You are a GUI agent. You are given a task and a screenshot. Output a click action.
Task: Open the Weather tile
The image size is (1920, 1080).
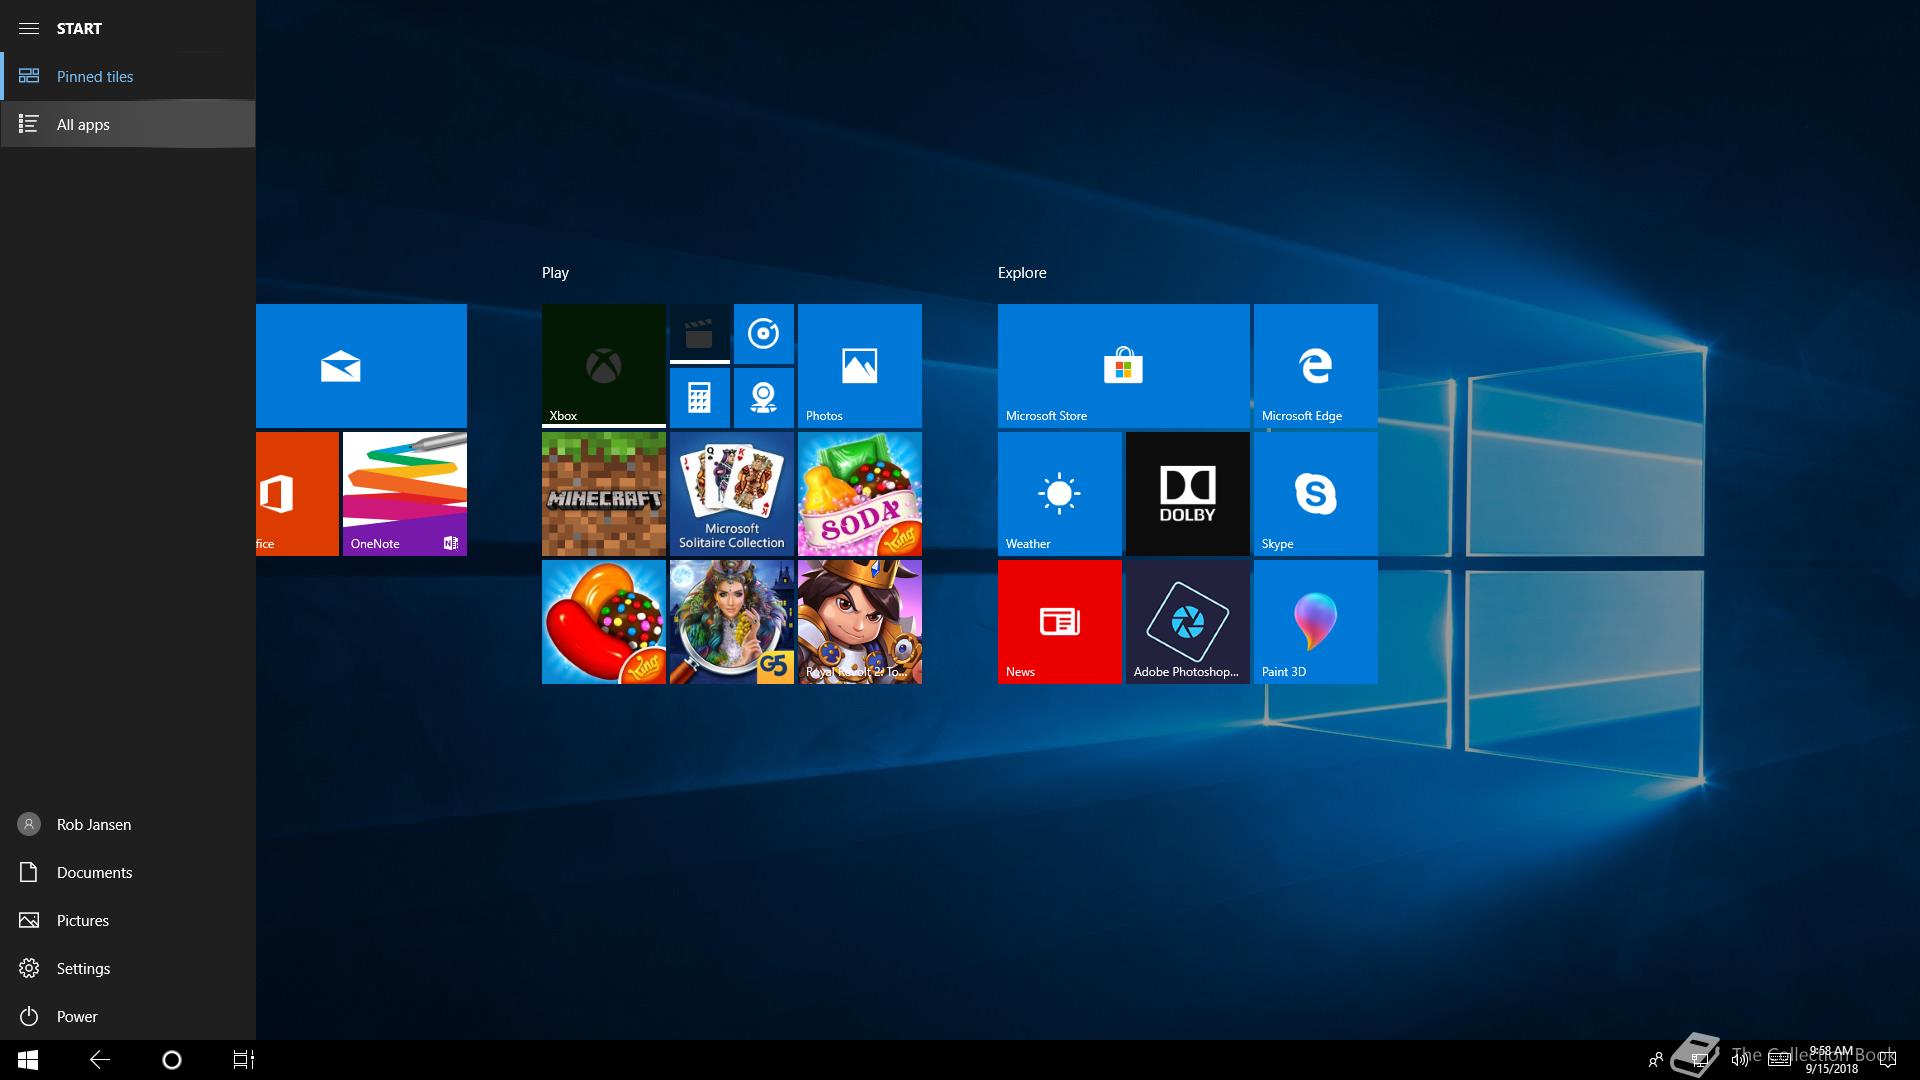coord(1060,494)
